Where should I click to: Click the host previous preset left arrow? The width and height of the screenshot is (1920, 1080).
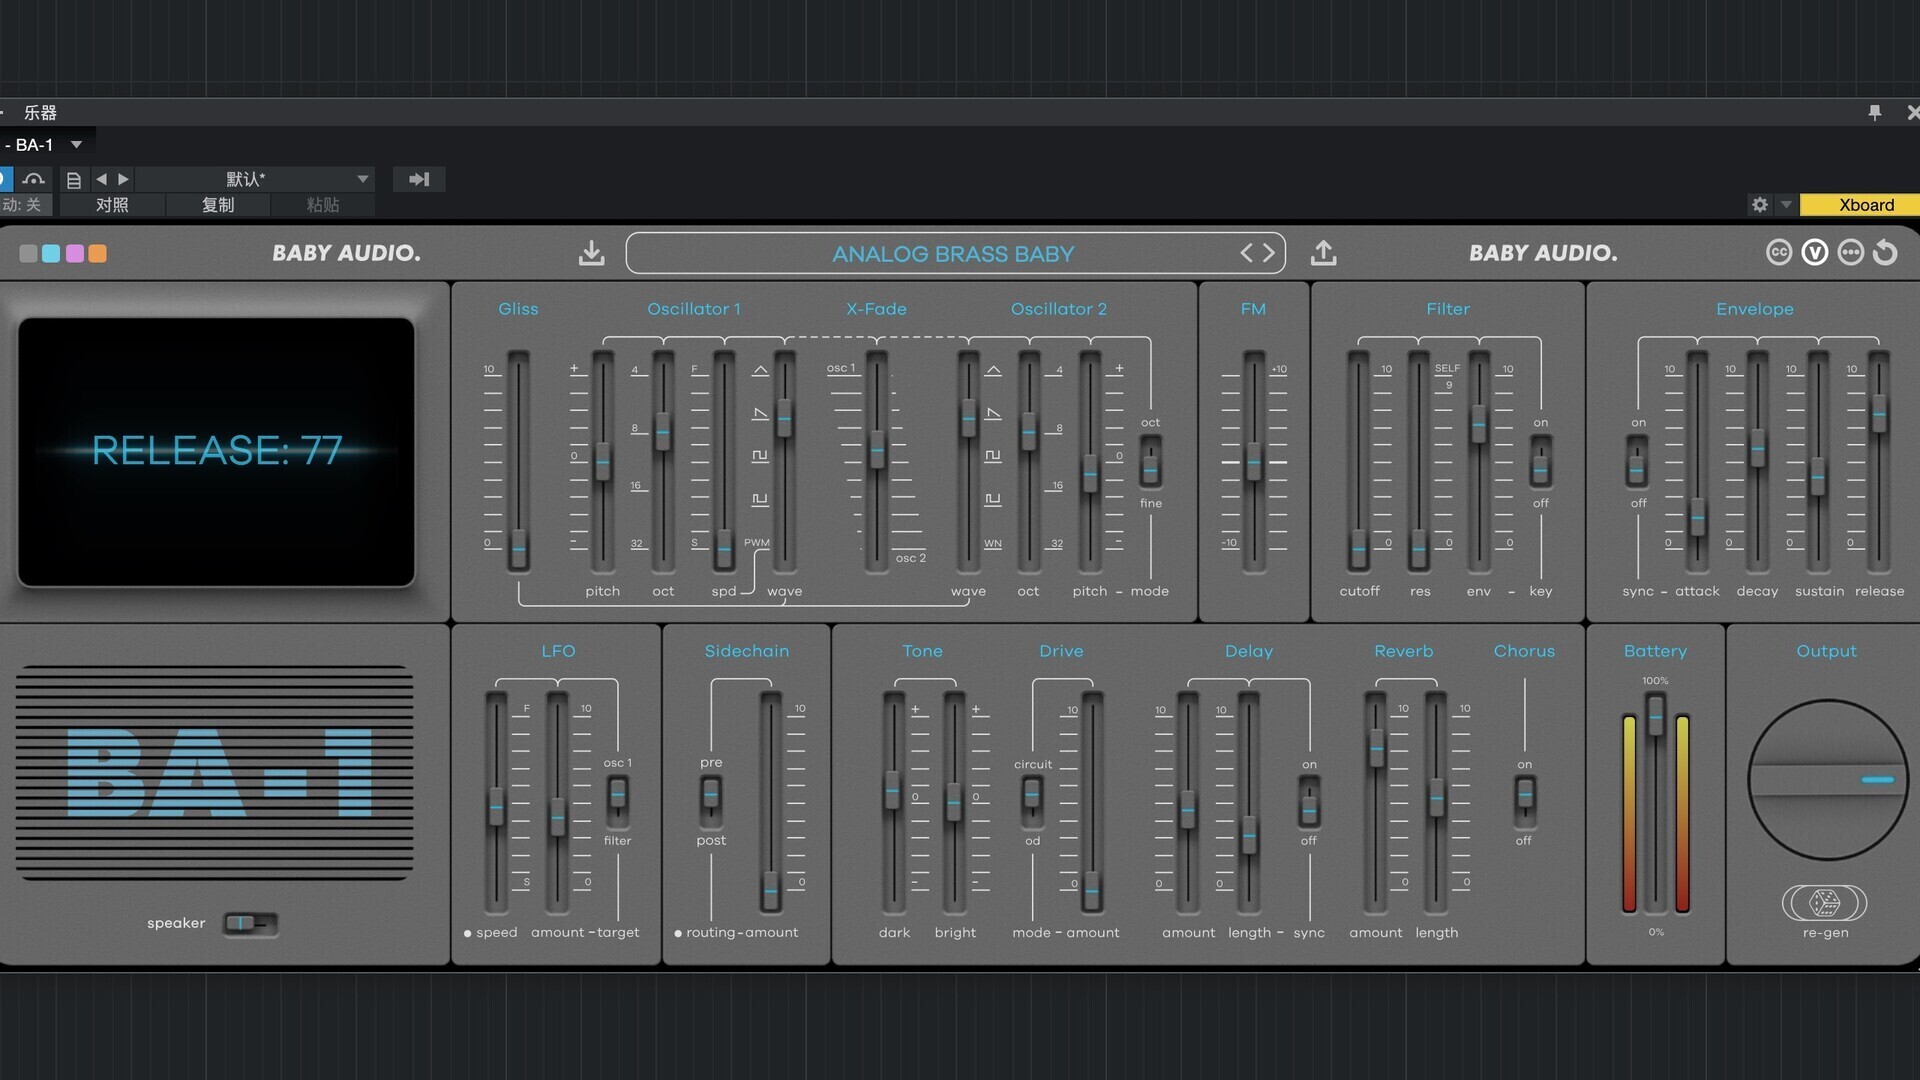point(101,180)
